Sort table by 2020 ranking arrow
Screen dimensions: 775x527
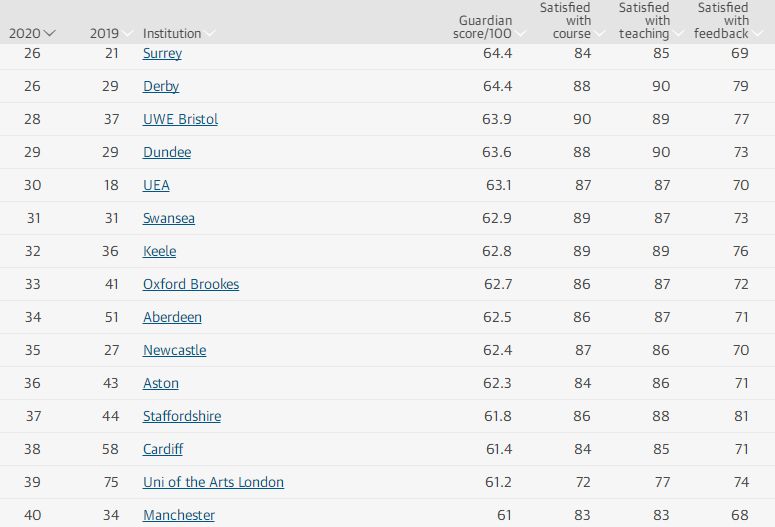tap(49, 34)
